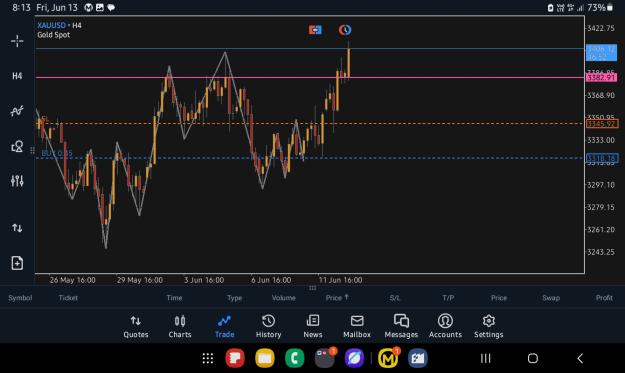Open the indicators list icon
The height and width of the screenshot is (373, 625).
click(17, 111)
